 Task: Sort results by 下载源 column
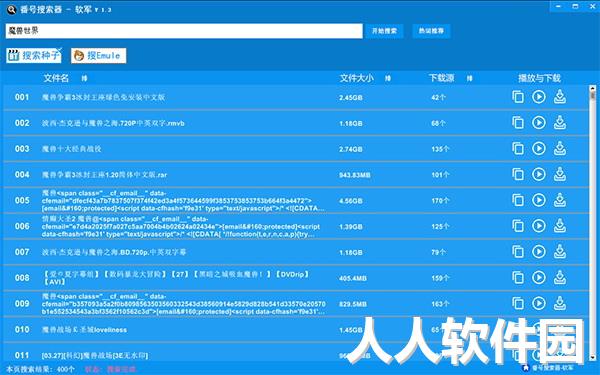470,78
